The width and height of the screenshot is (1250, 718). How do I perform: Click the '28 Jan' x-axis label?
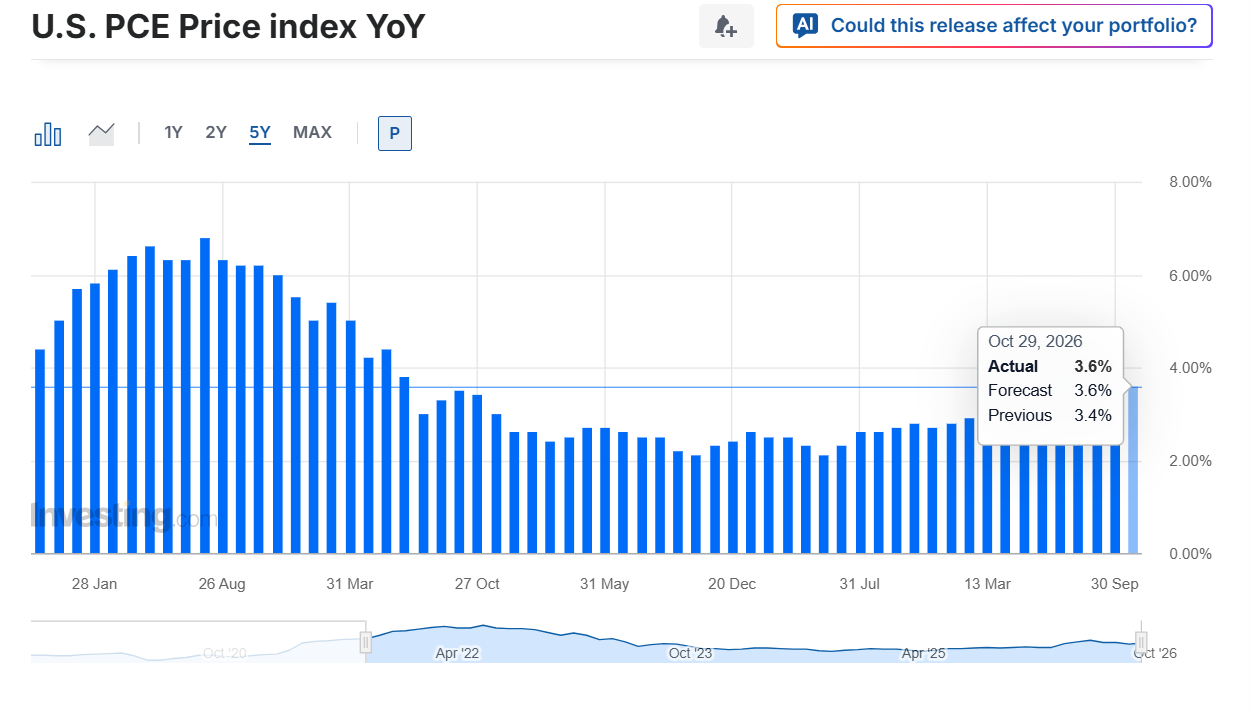point(95,584)
